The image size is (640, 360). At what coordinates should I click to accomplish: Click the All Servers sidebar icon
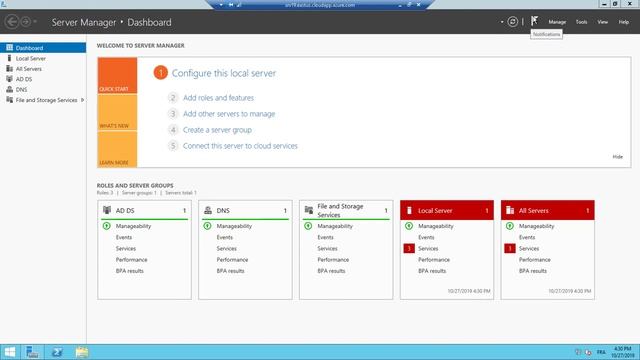tap(9, 69)
